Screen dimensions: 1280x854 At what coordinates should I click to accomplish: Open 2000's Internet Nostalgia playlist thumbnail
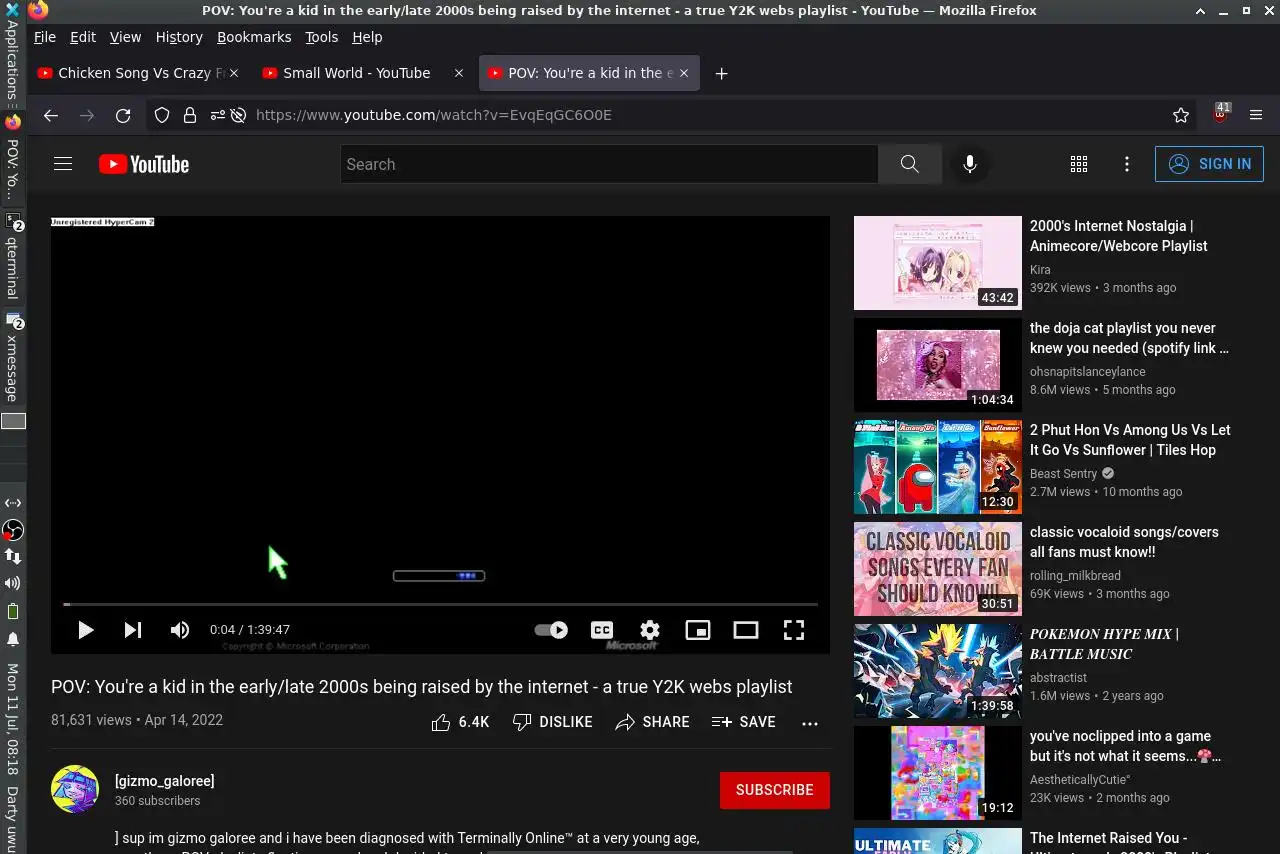938,263
